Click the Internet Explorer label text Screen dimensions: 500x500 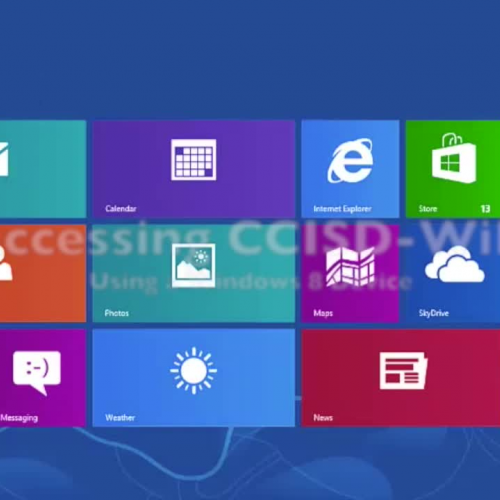coord(342,209)
